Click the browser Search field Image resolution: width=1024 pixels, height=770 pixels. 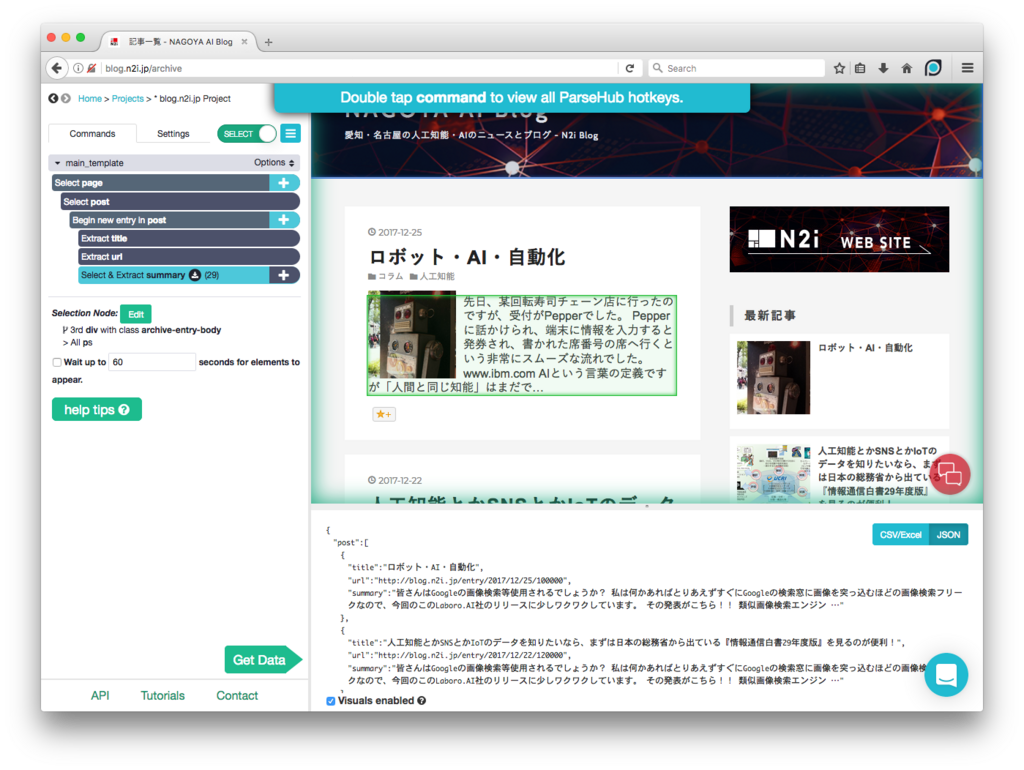click(x=737, y=68)
